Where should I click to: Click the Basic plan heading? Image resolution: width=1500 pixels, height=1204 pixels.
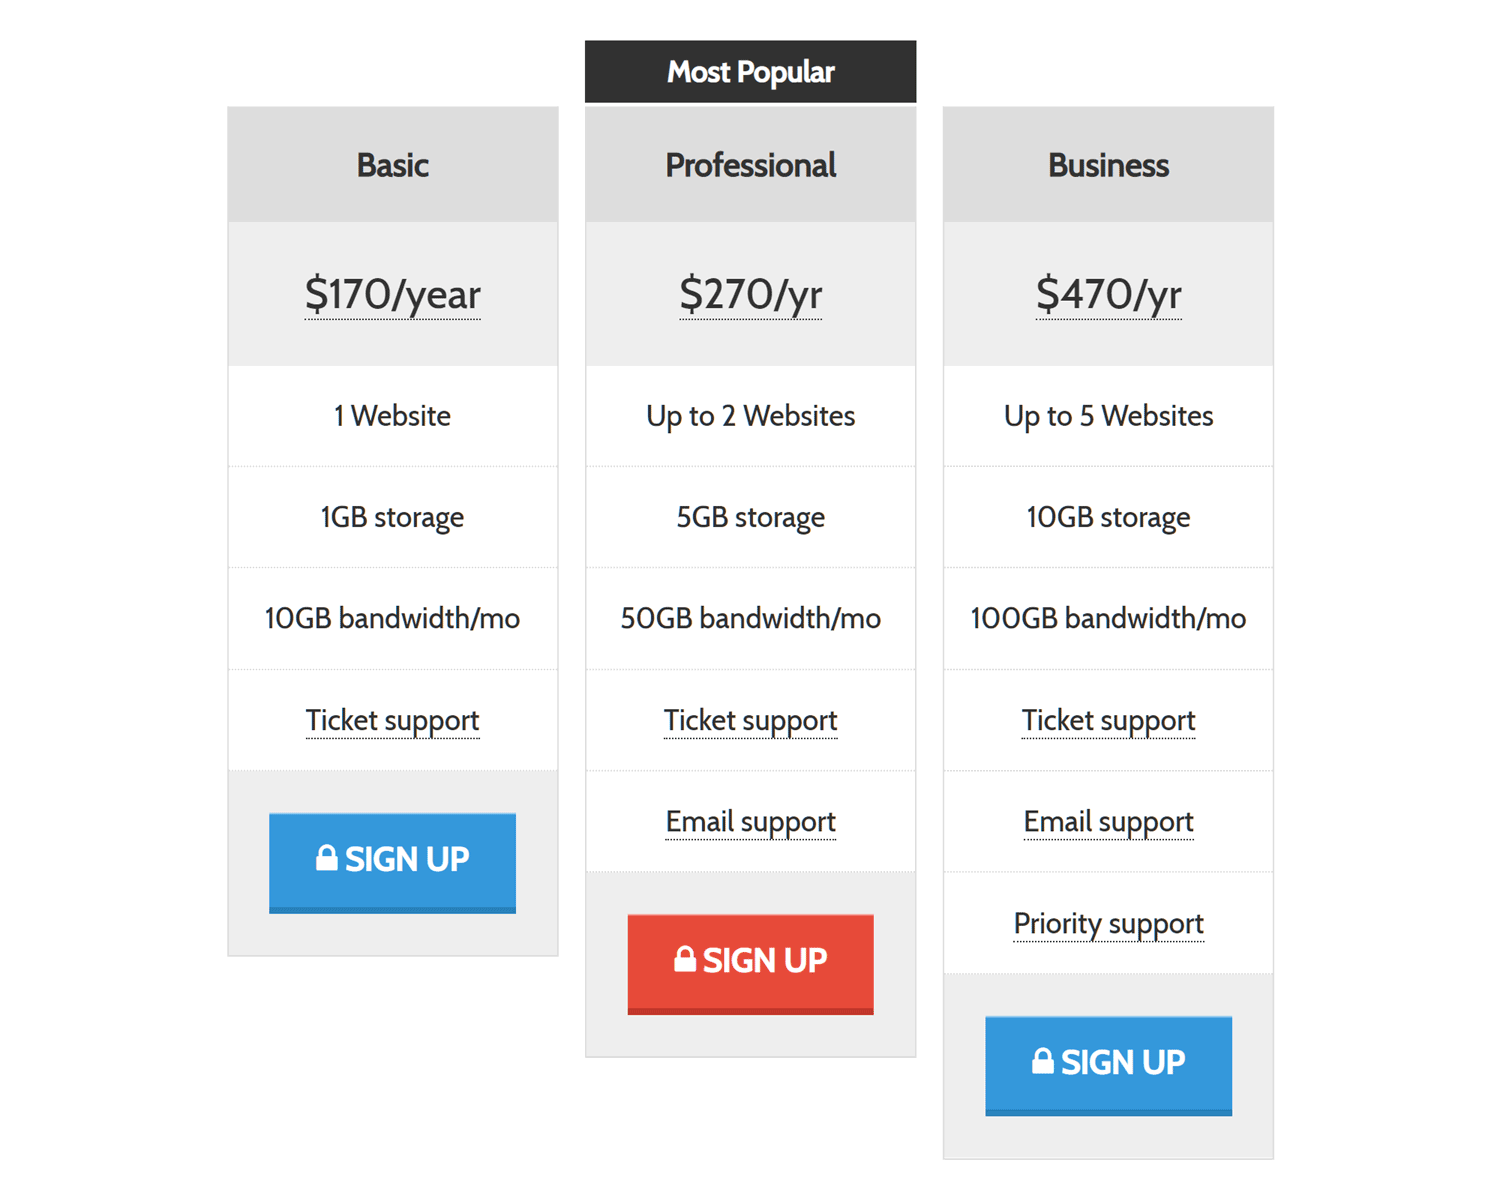(x=392, y=165)
